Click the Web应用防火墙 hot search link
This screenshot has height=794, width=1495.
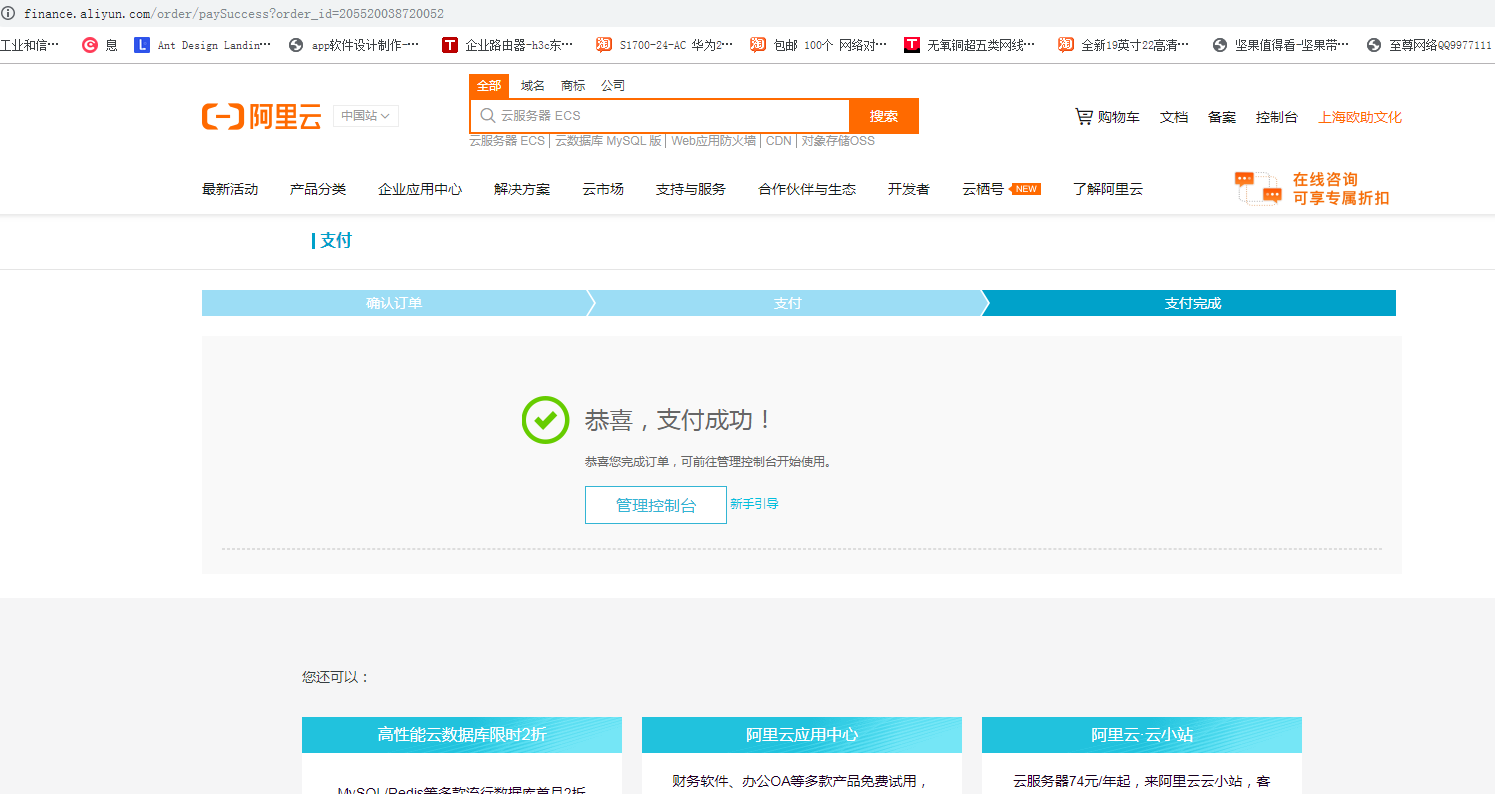713,141
